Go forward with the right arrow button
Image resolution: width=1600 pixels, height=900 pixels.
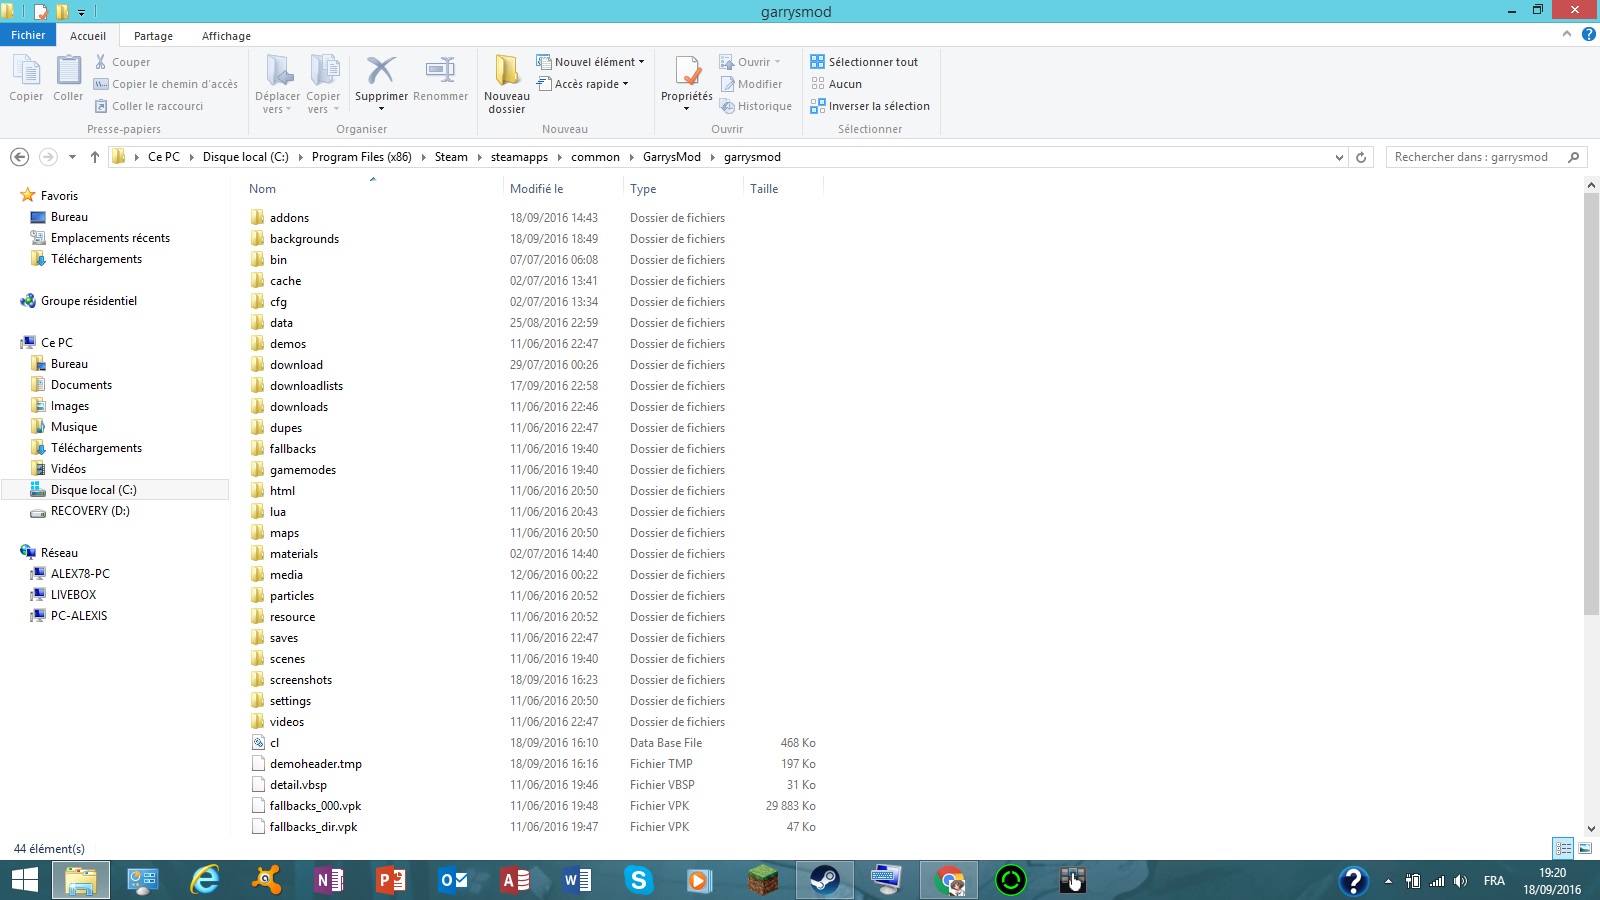(47, 157)
